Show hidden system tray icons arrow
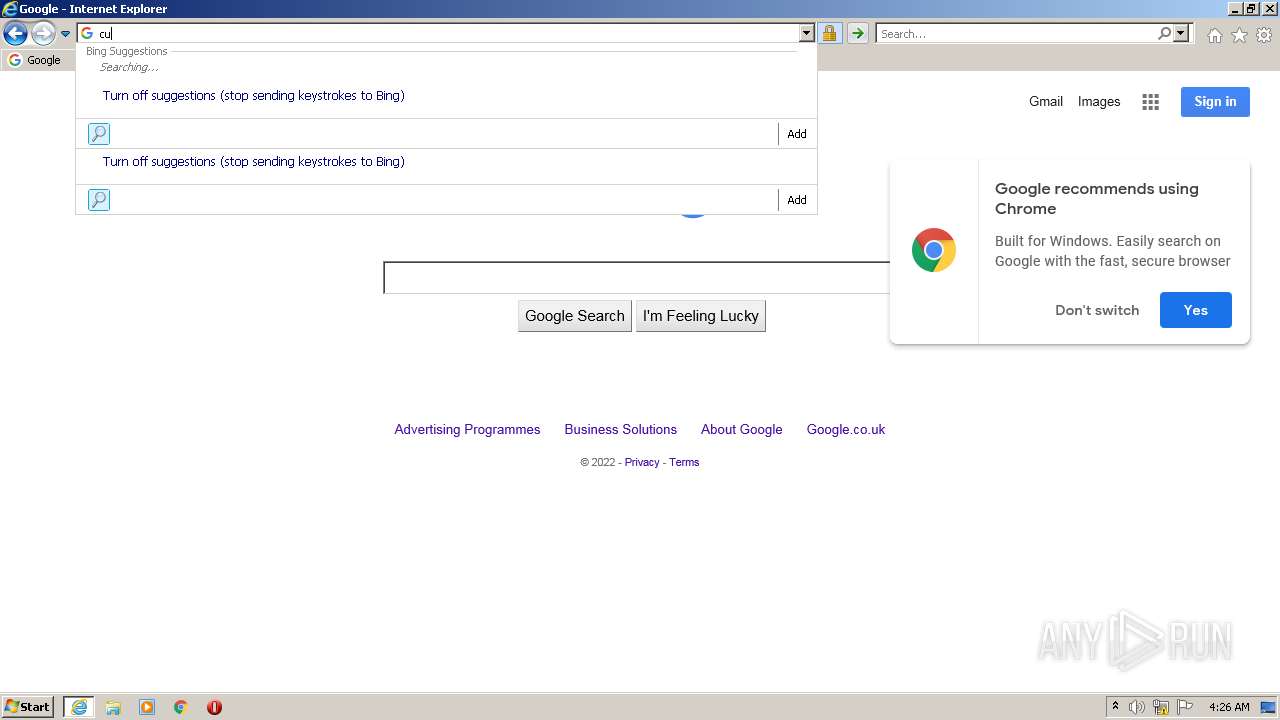The width and height of the screenshot is (1280, 720). tap(1115, 707)
